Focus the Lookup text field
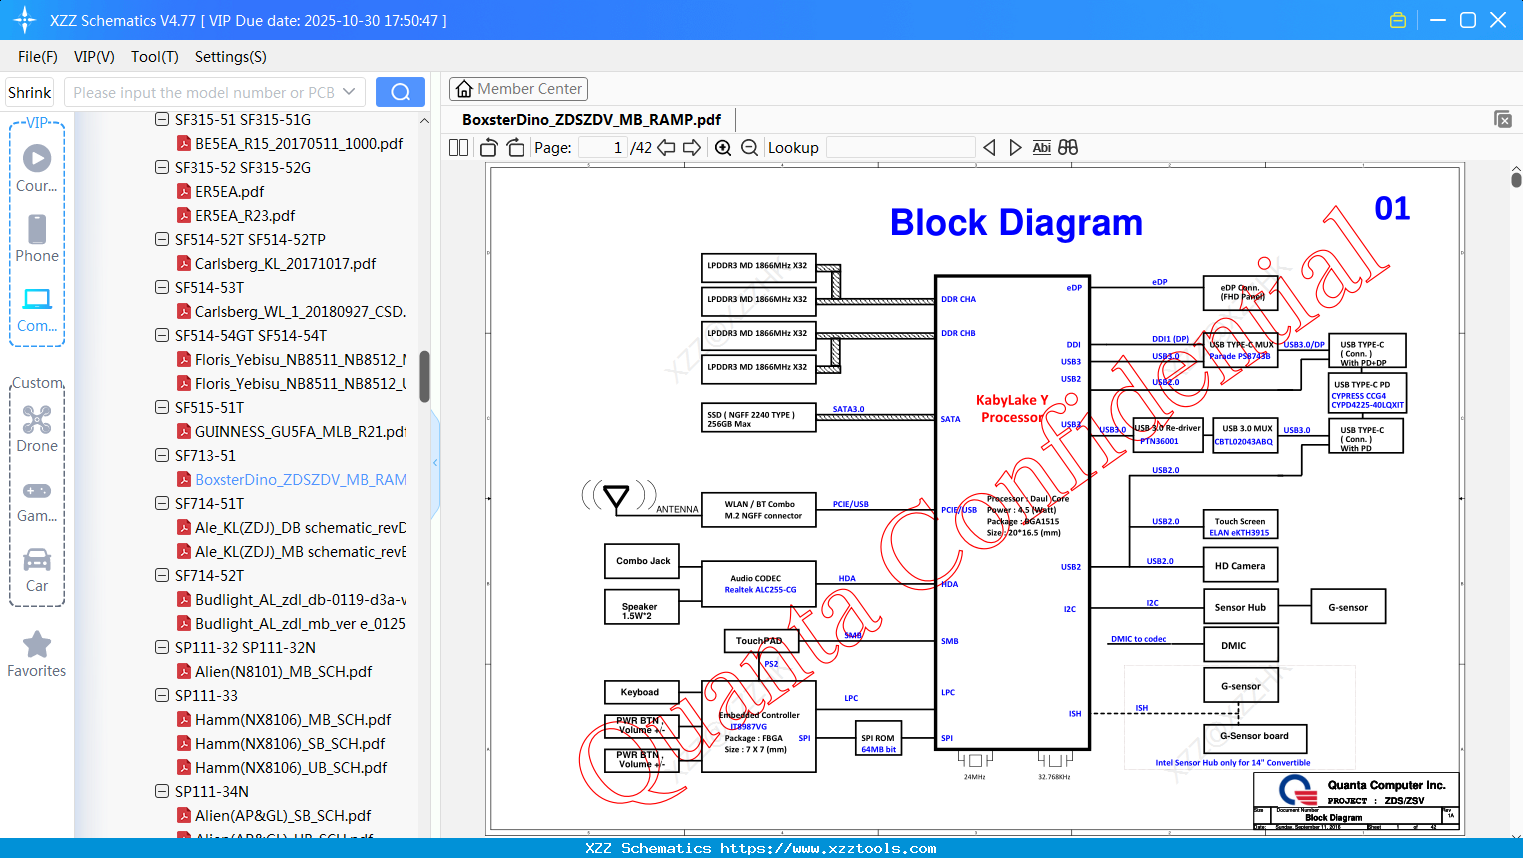Screen dimensions: 1523x858 click(x=900, y=148)
